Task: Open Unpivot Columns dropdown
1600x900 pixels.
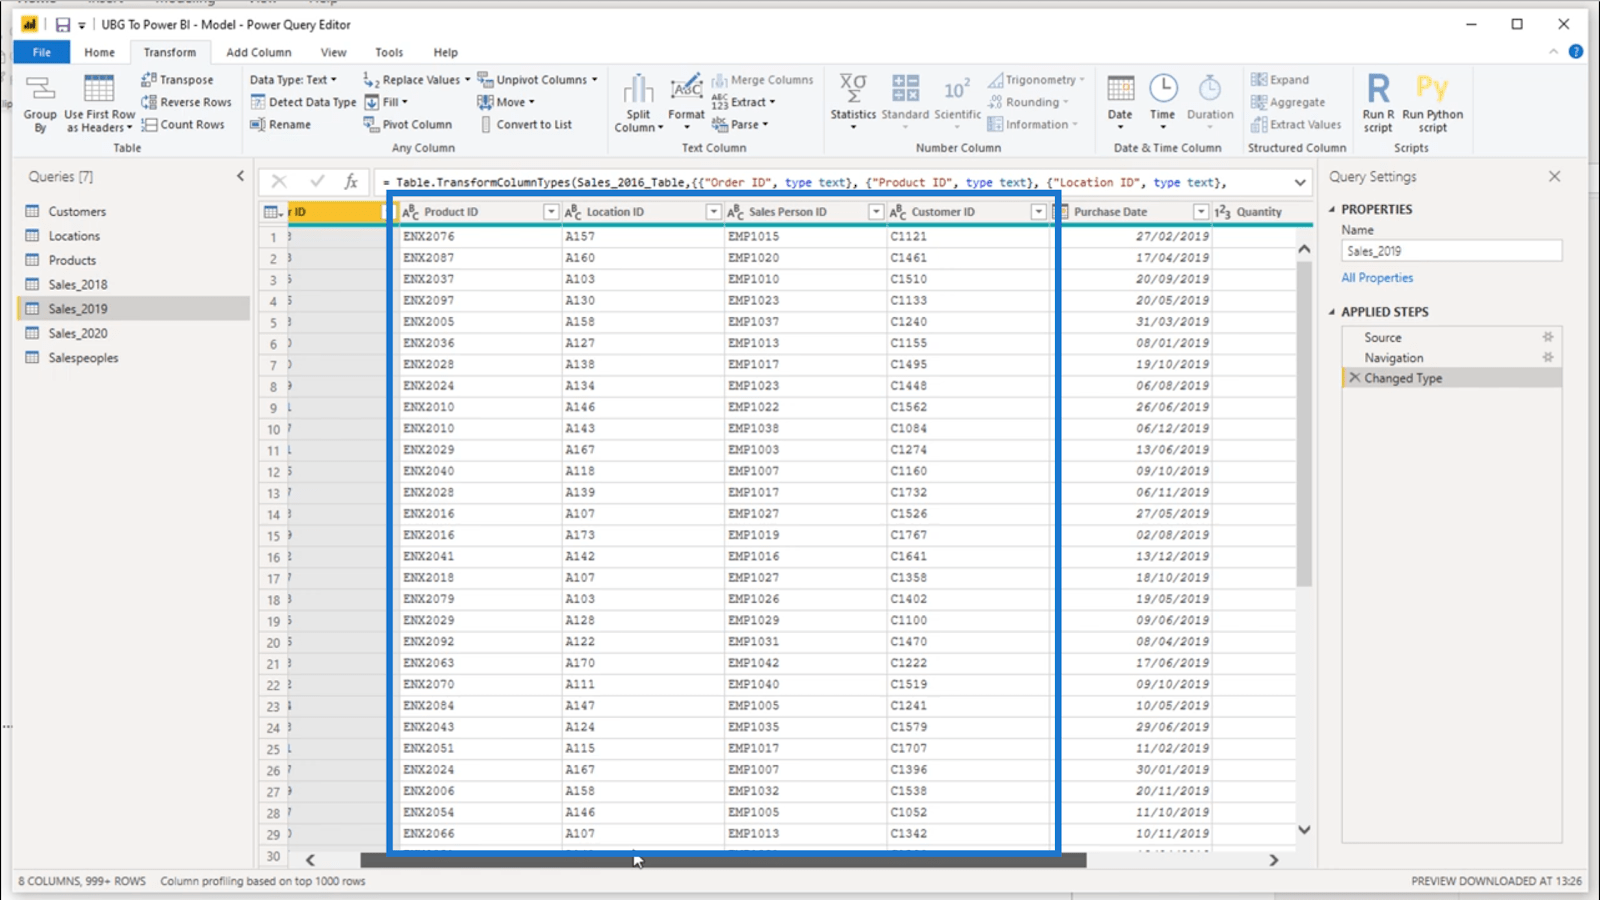Action: point(538,80)
